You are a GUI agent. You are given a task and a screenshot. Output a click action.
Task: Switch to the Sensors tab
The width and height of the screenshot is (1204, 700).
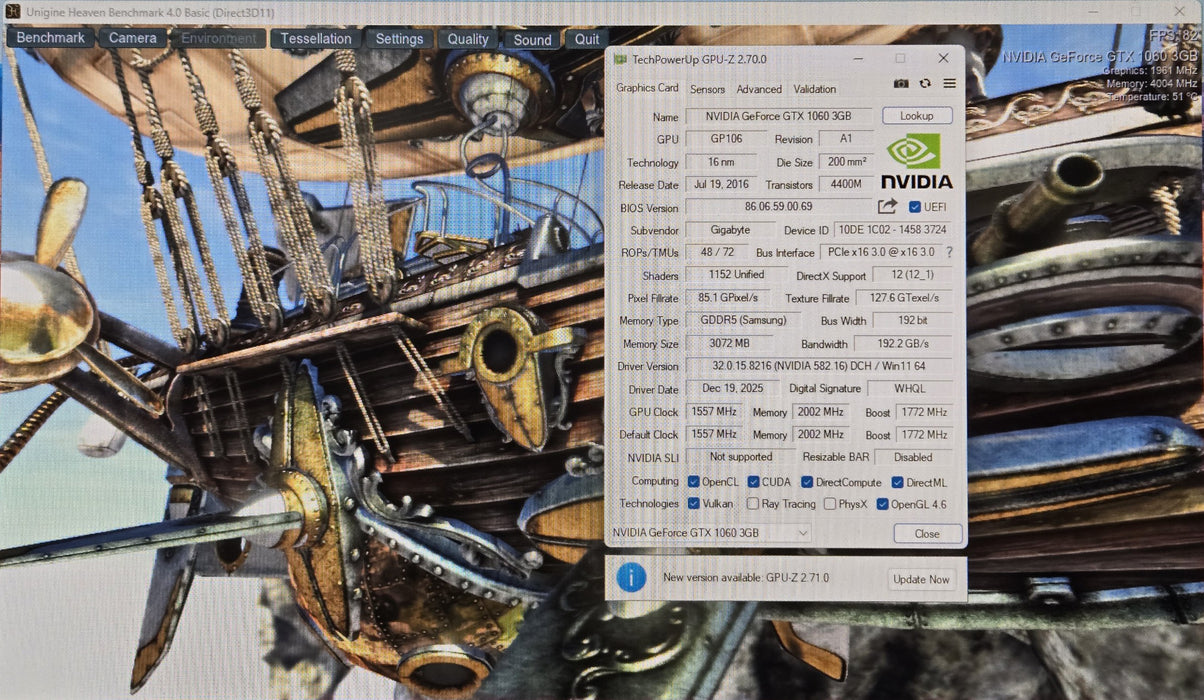[x=707, y=89]
